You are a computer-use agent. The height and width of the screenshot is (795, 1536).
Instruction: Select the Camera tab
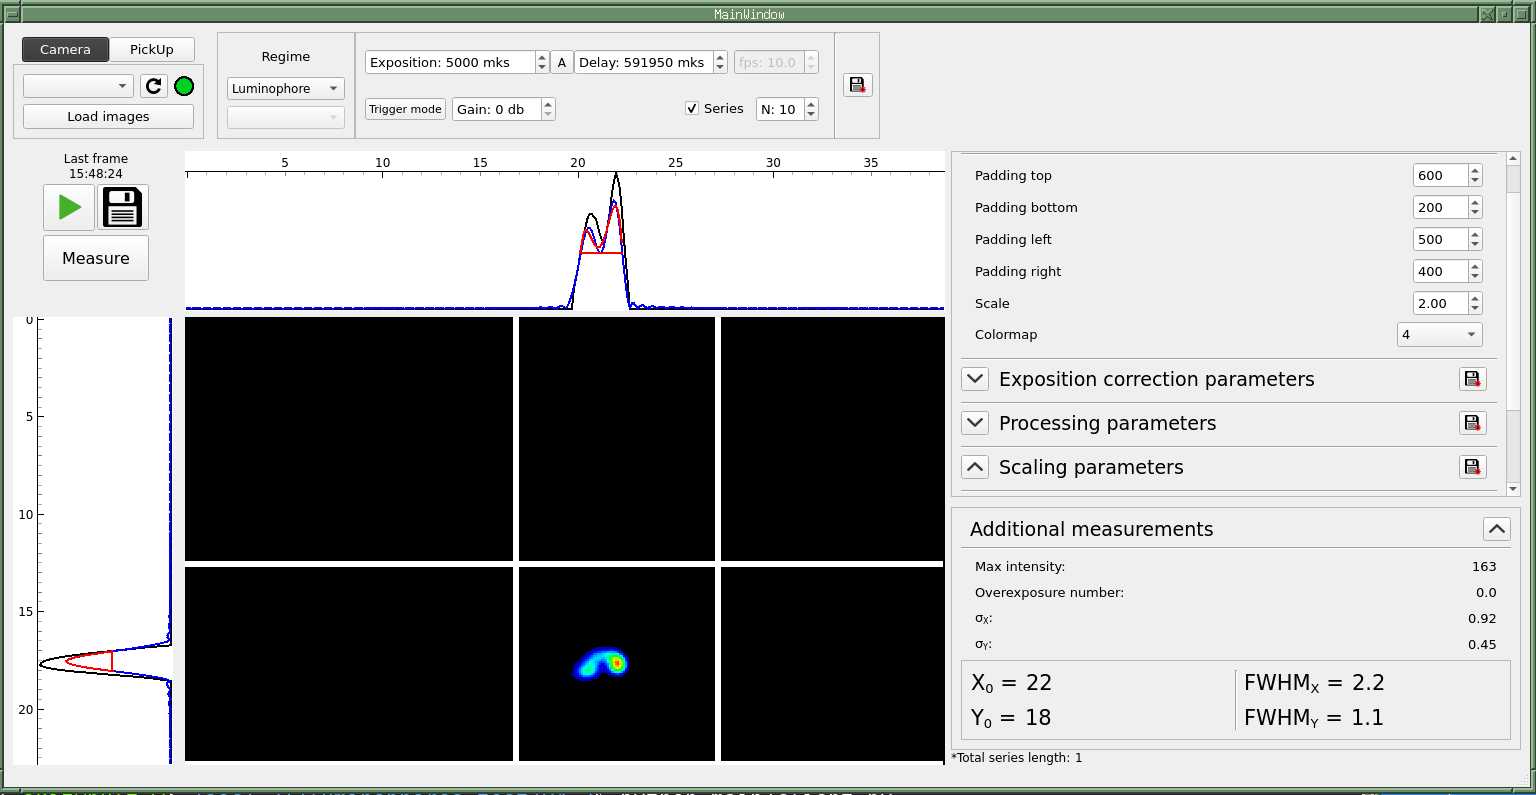click(66, 49)
